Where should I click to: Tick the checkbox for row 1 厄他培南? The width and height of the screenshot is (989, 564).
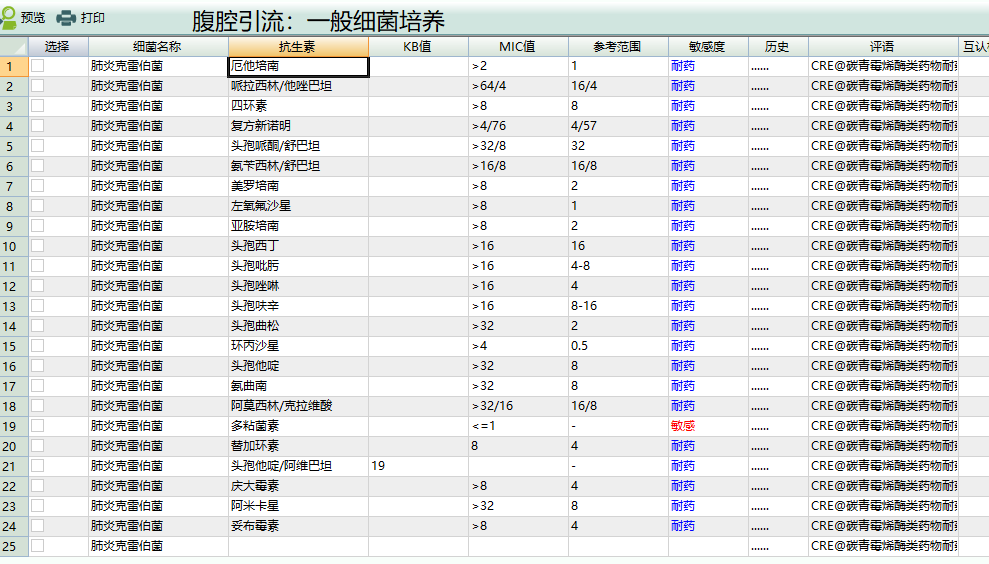point(38,66)
